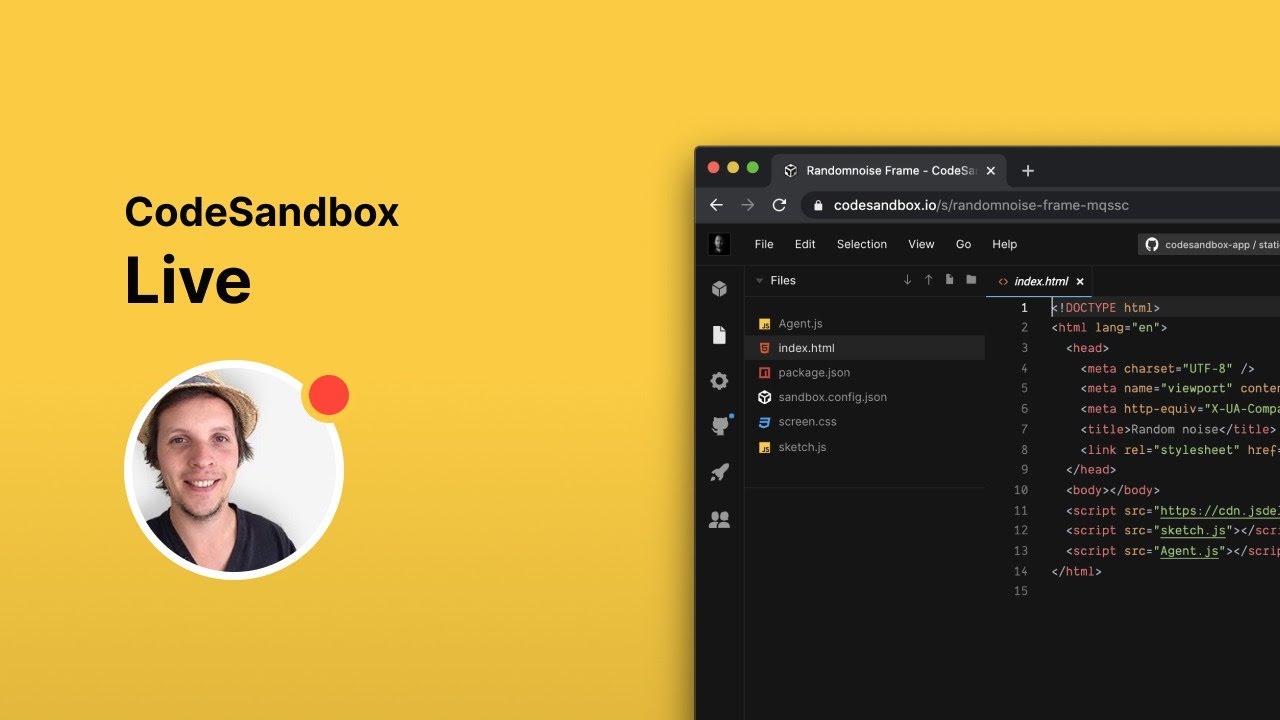Select index.html in the file tree
This screenshot has width=1280, height=720.
tap(865, 348)
